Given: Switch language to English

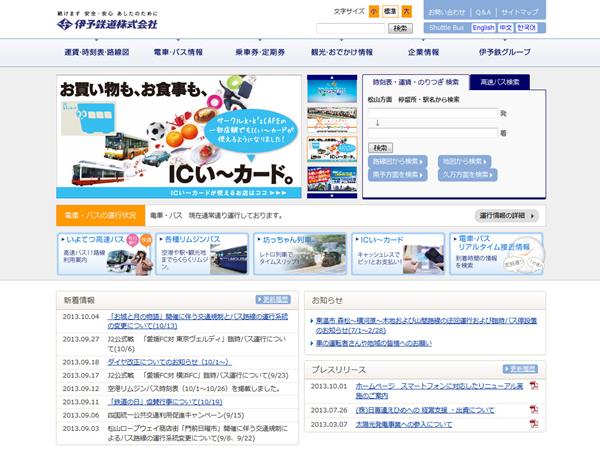Looking at the screenshot, I should pyautogui.click(x=483, y=28).
